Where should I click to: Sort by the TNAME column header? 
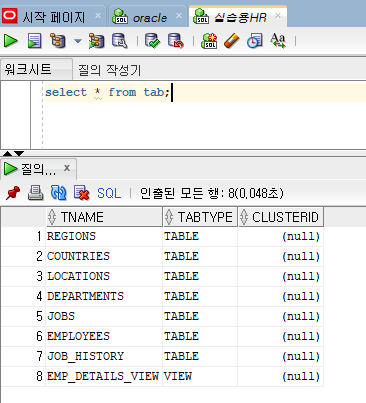[104, 217]
